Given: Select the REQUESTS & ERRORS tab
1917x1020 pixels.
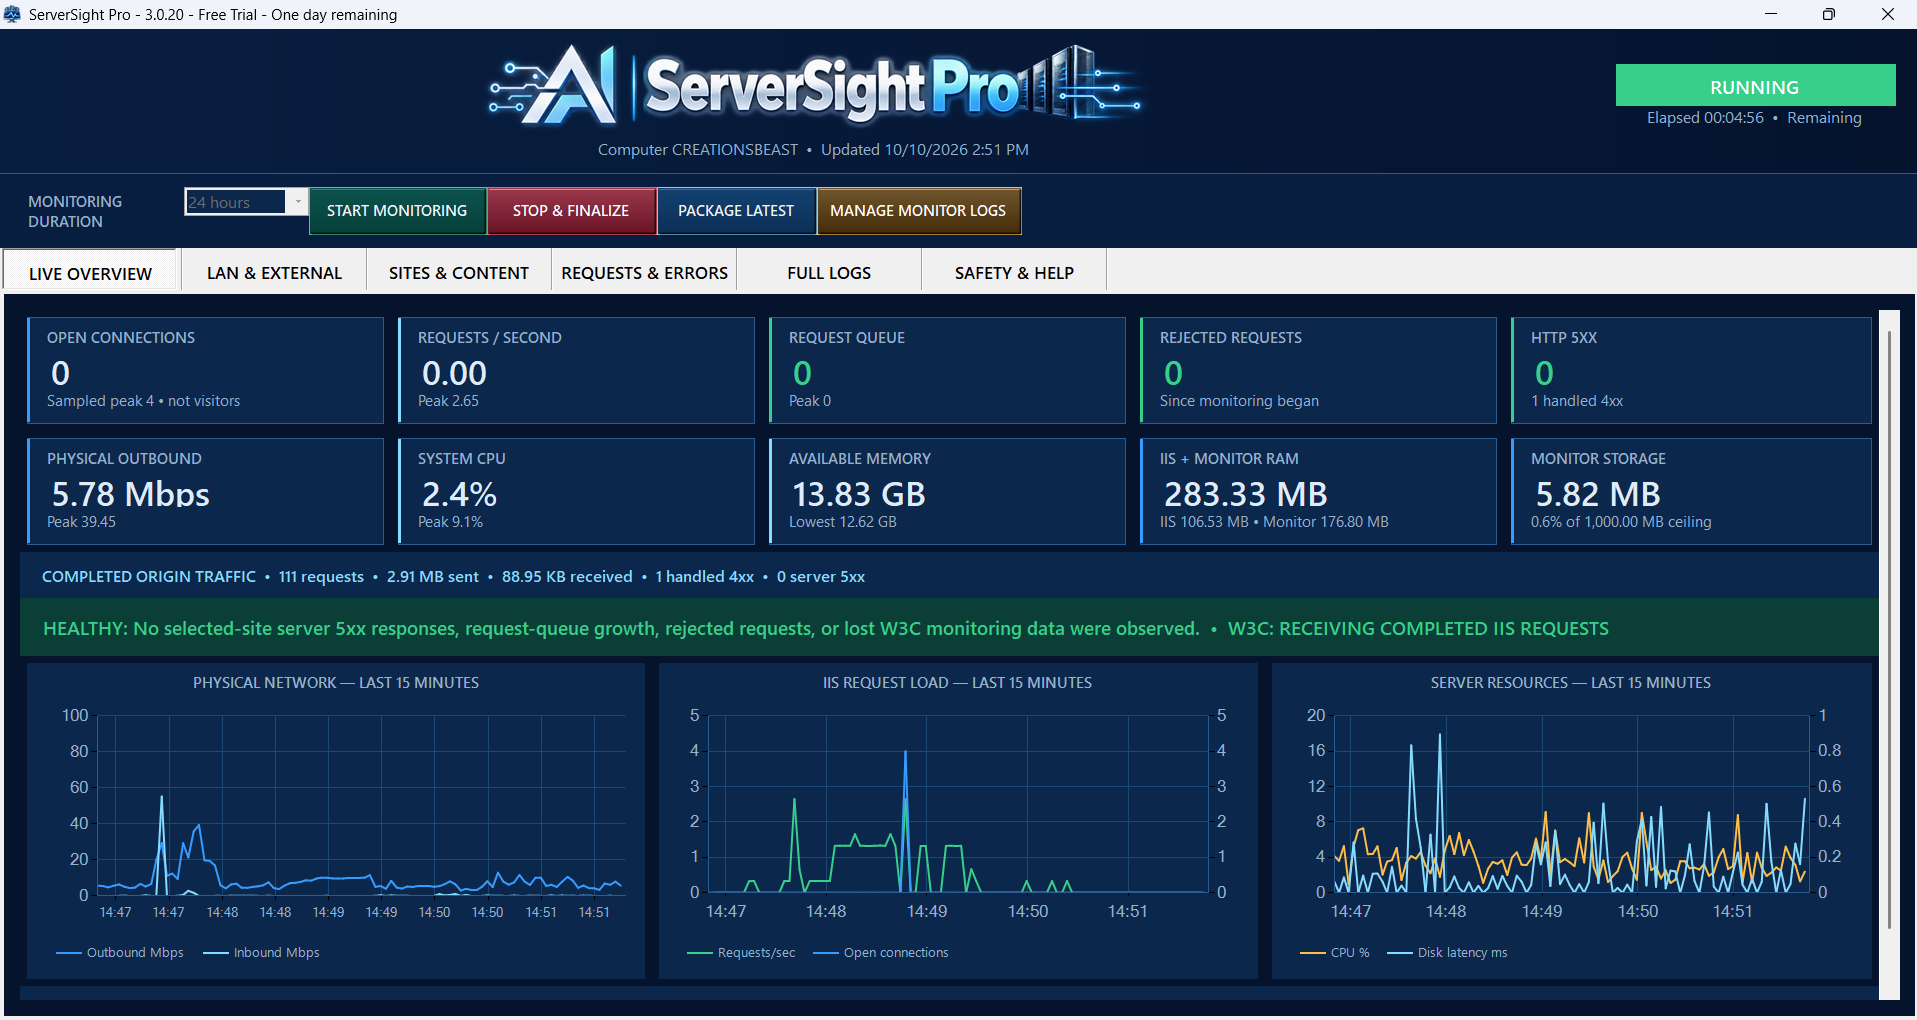Looking at the screenshot, I should pyautogui.click(x=644, y=273).
